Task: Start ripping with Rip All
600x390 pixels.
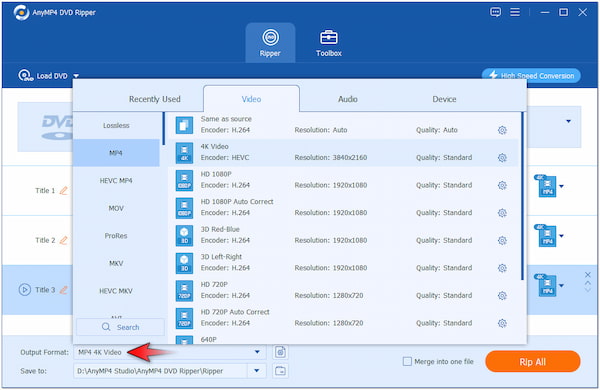Action: 533,362
